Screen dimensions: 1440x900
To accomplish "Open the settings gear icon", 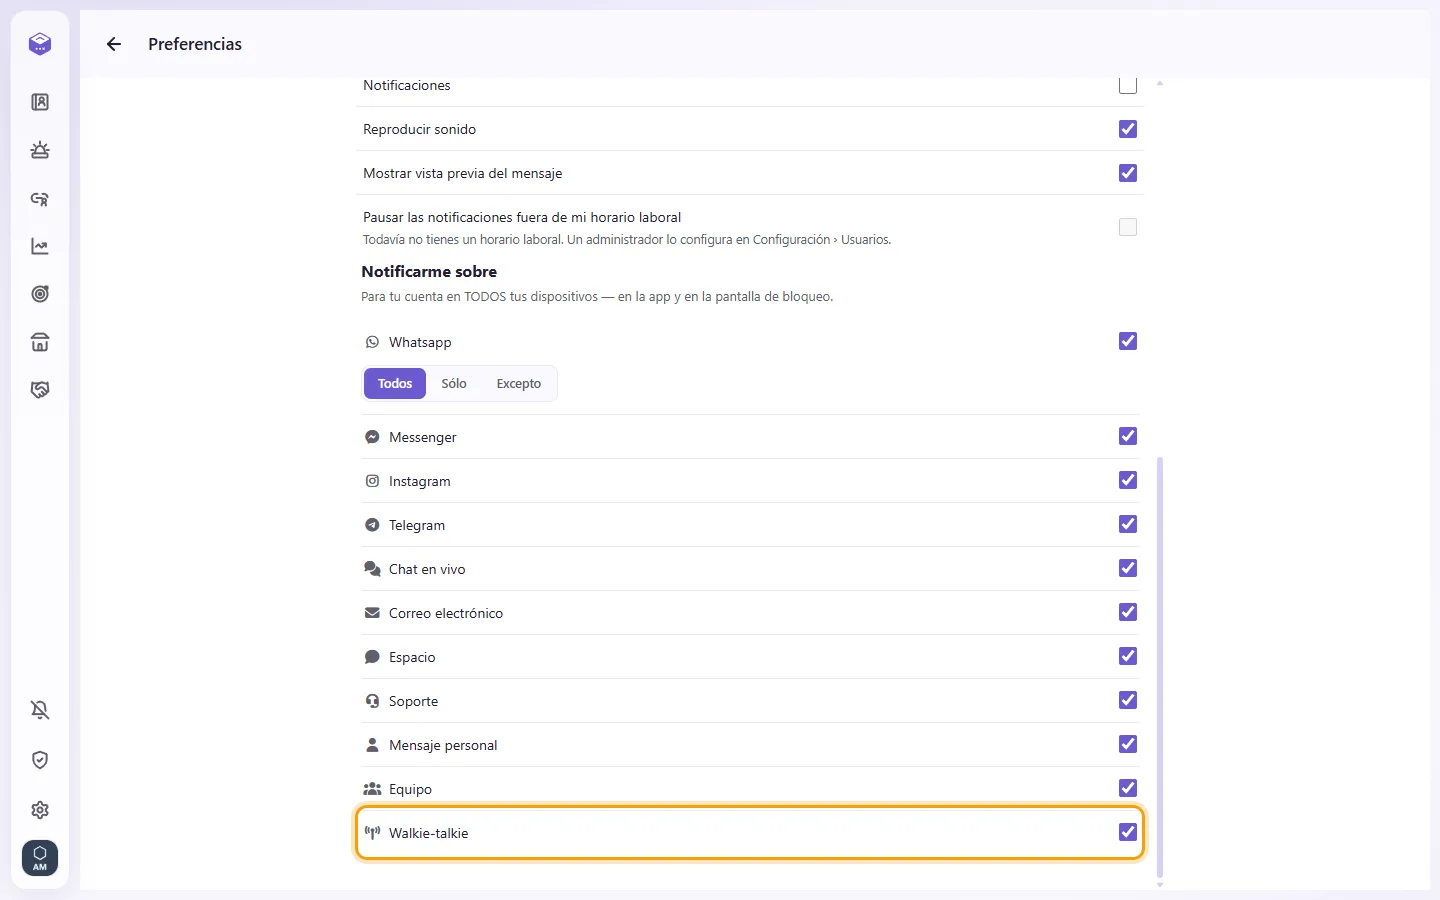I will tap(40, 810).
